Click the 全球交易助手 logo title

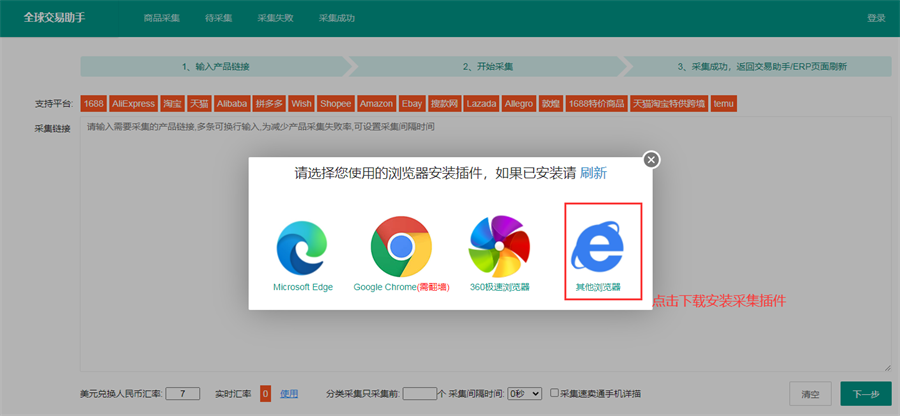(x=55, y=18)
